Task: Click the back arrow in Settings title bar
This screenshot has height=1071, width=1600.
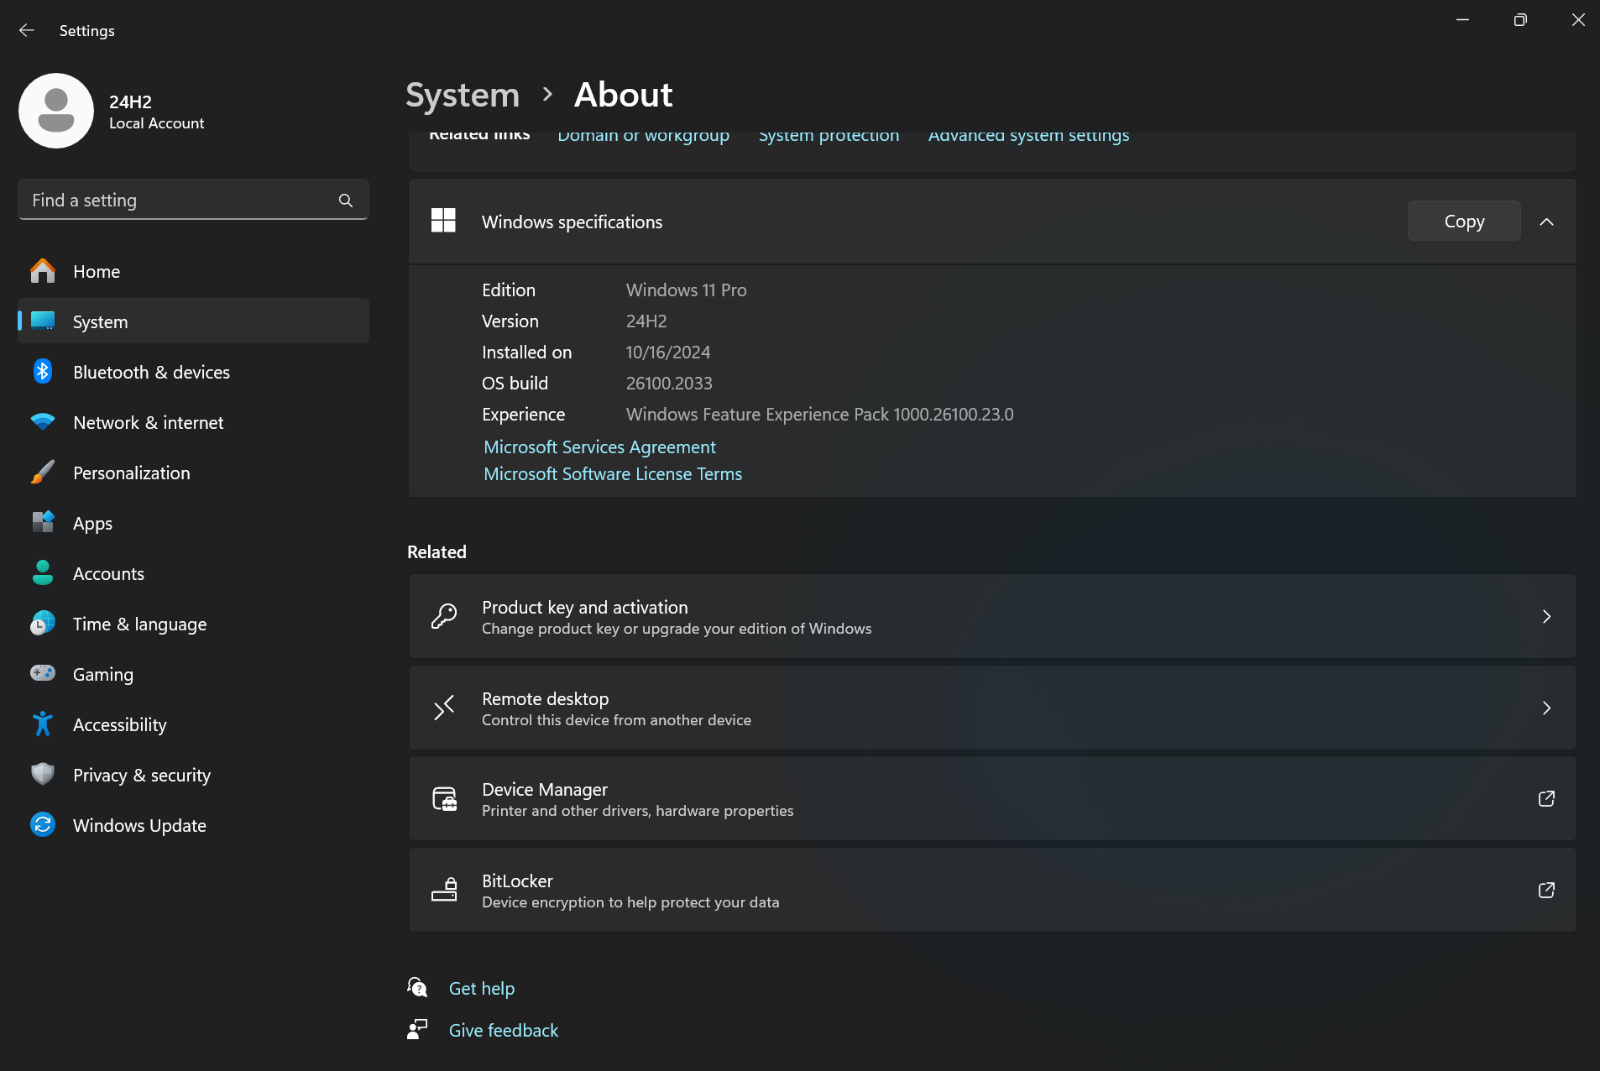Action: pos(27,31)
